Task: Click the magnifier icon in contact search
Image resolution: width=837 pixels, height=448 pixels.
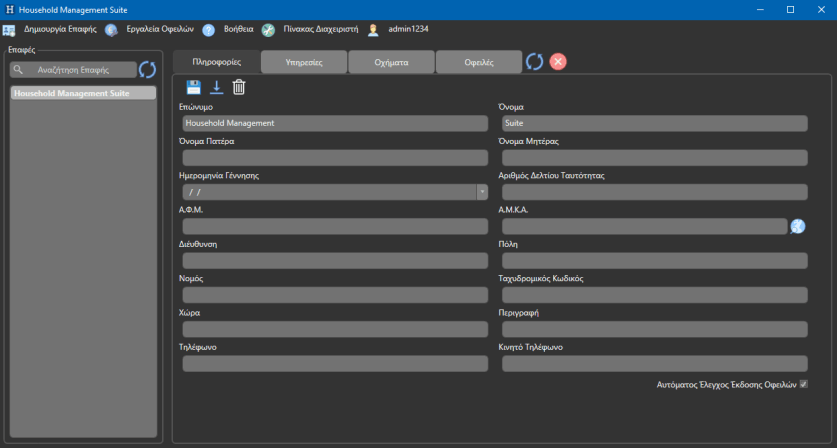Action: tap(18, 69)
